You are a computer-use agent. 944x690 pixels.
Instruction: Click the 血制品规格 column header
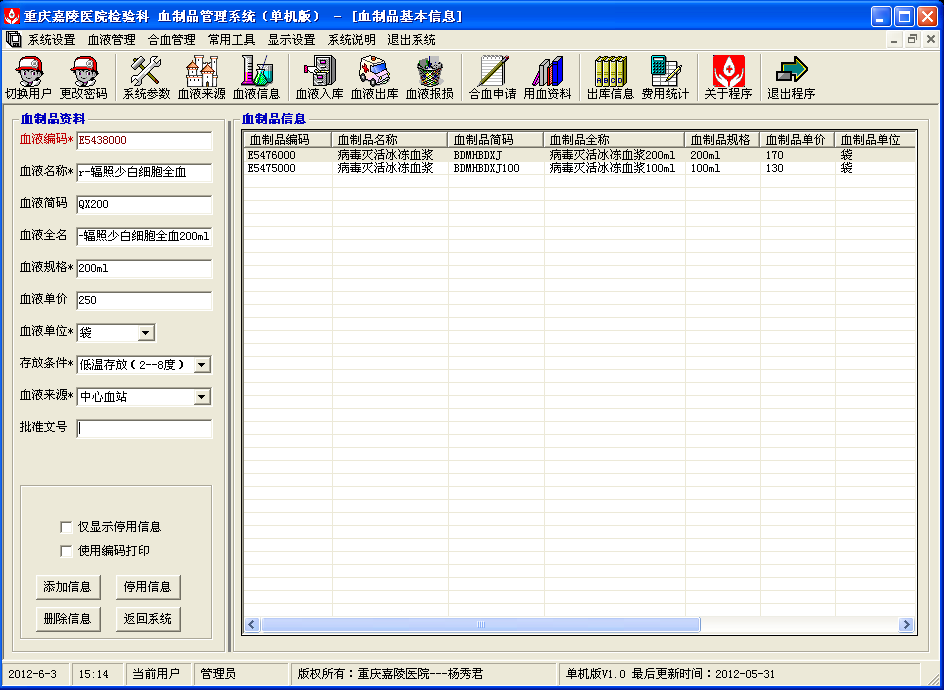pos(722,140)
